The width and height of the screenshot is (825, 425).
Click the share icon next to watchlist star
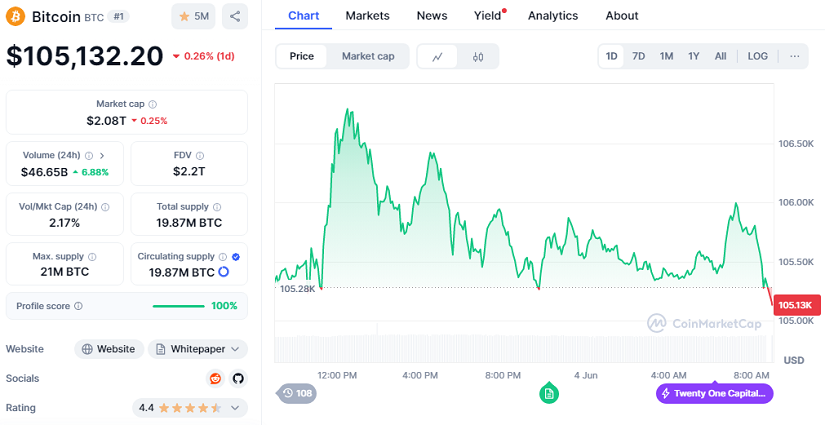(x=234, y=16)
